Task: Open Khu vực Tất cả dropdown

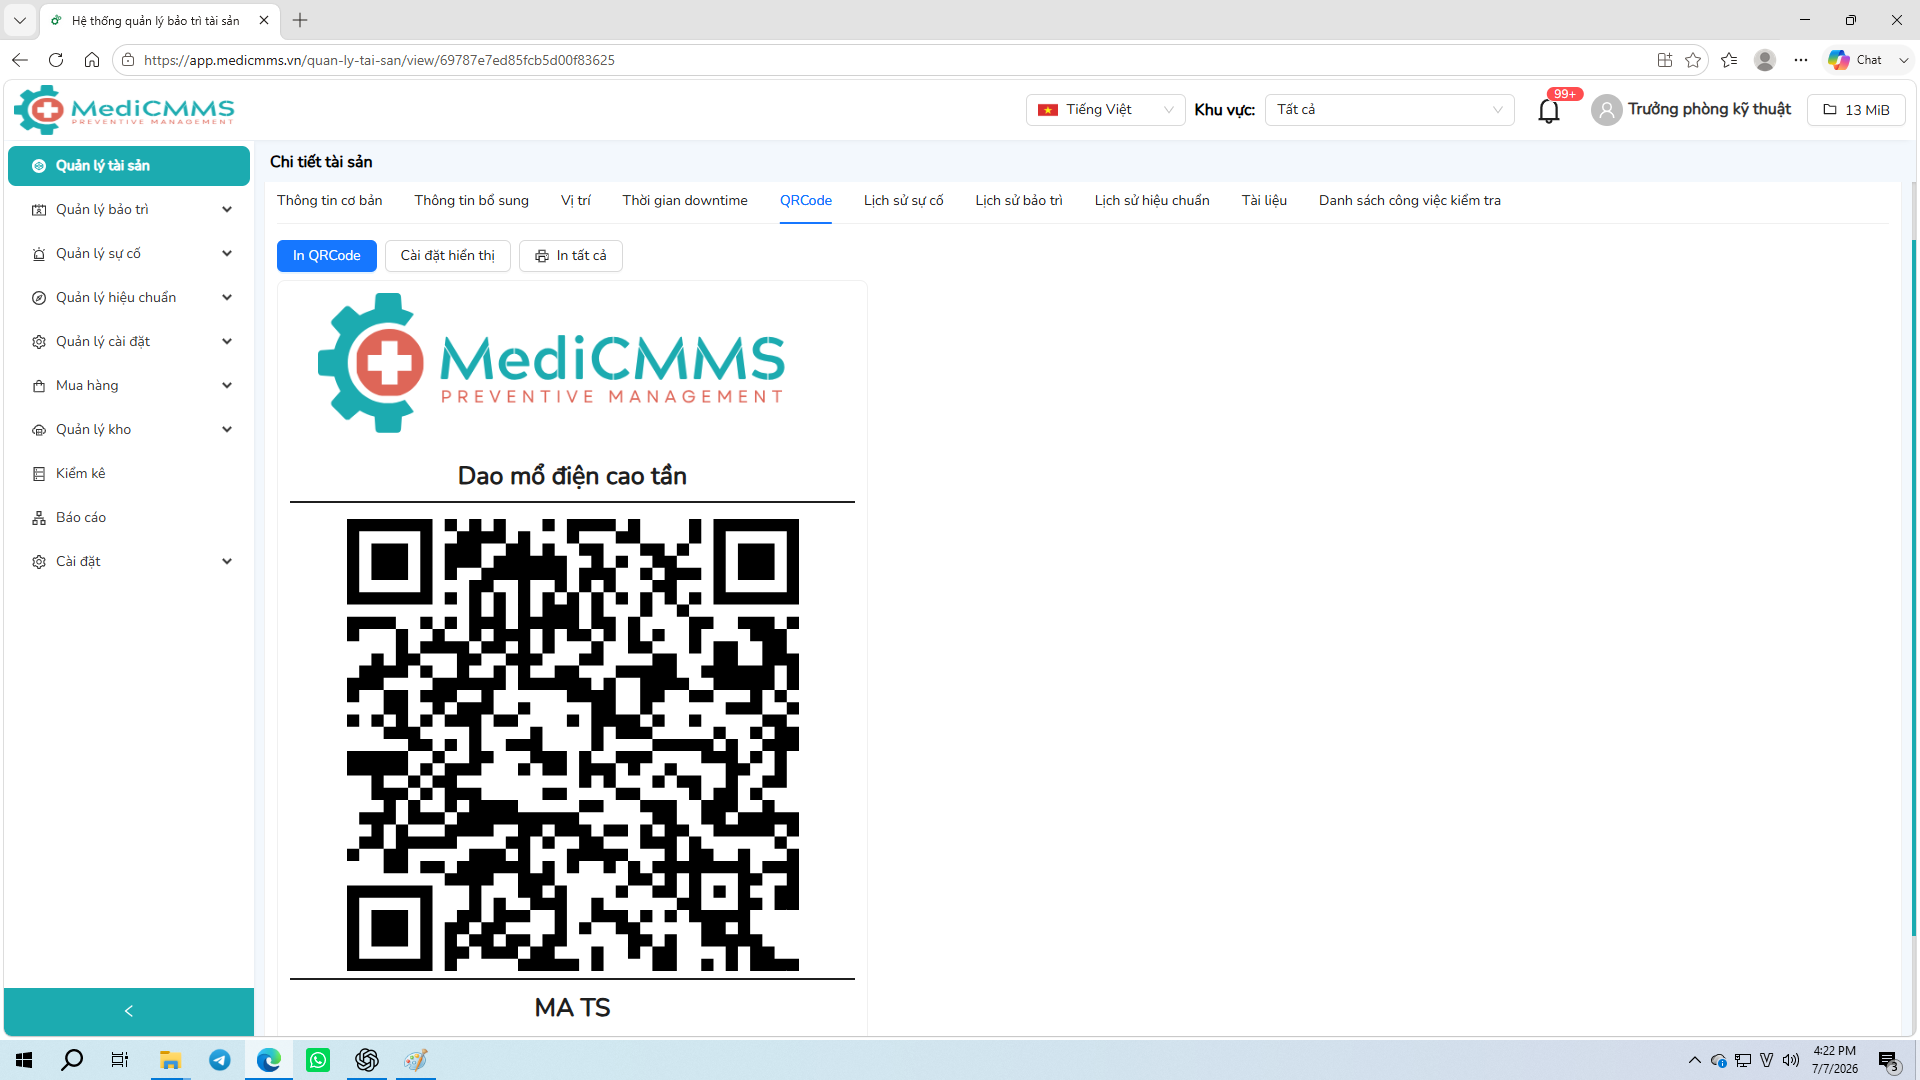Action: tap(1390, 110)
